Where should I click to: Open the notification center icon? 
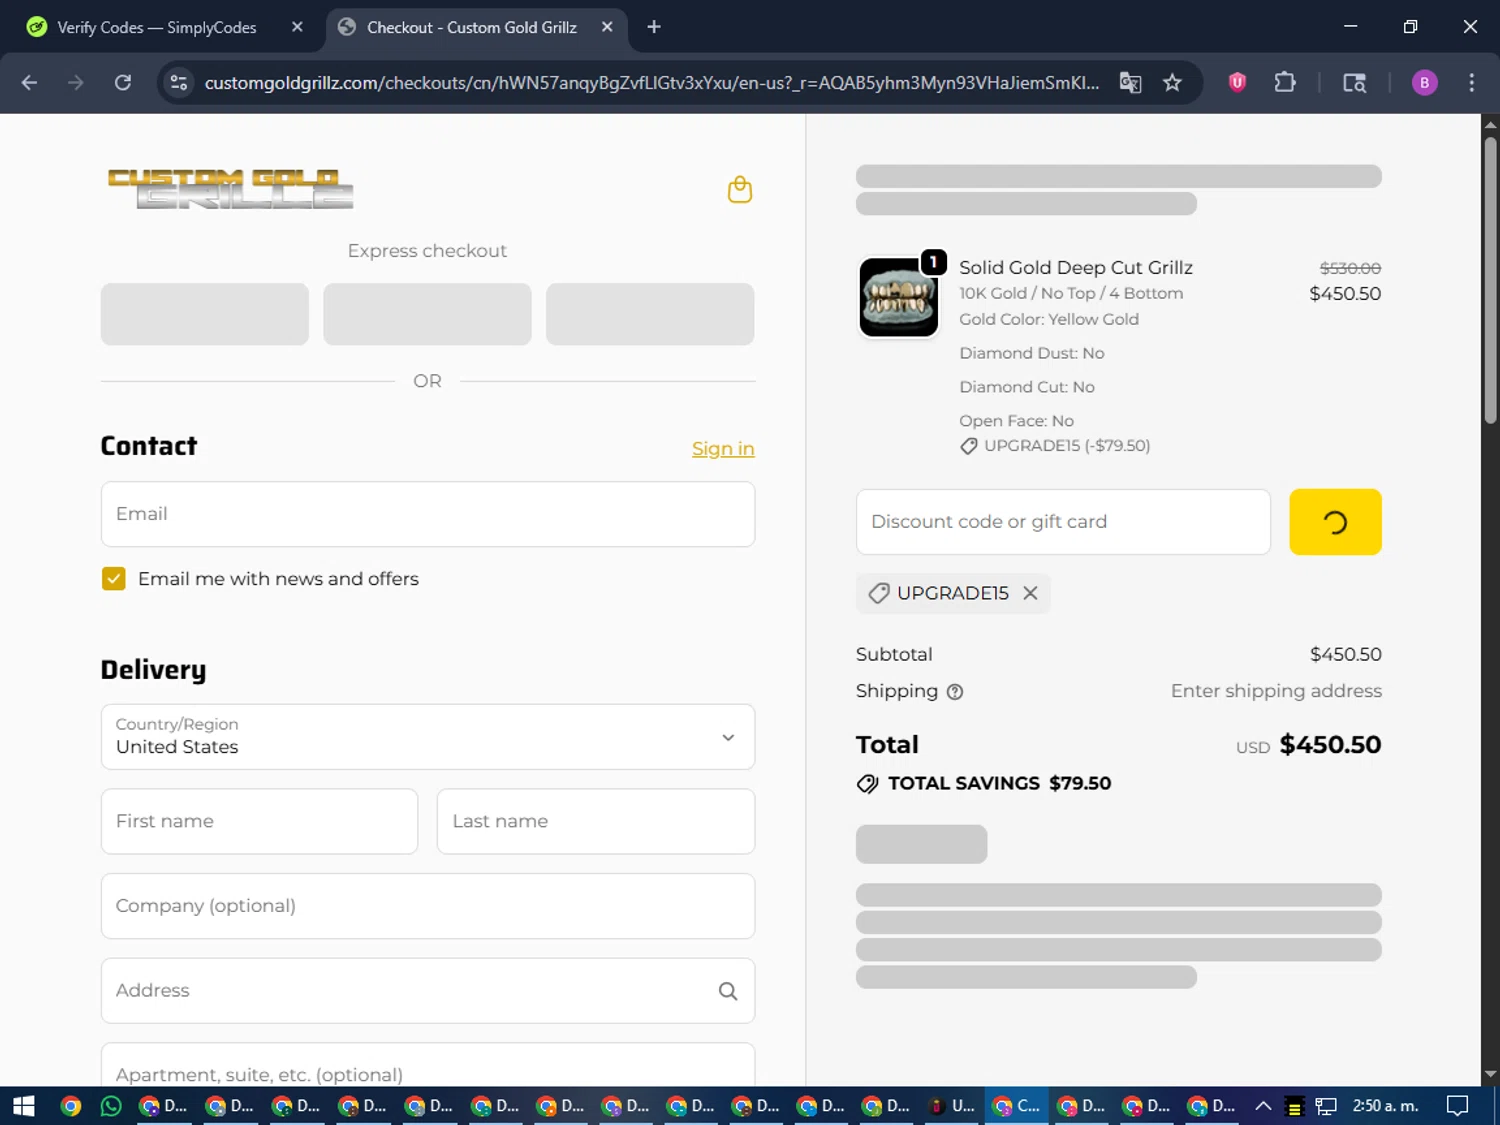(x=1458, y=1106)
